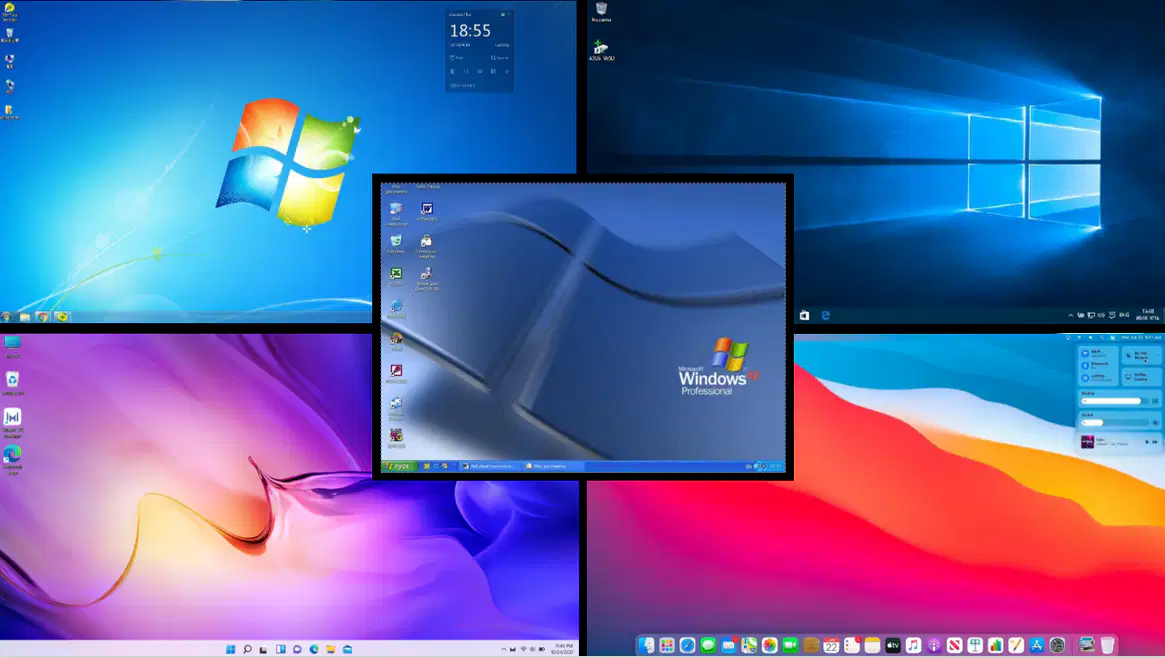Open Apple TV in the macOS dock
The image size is (1165, 658).
pos(893,645)
